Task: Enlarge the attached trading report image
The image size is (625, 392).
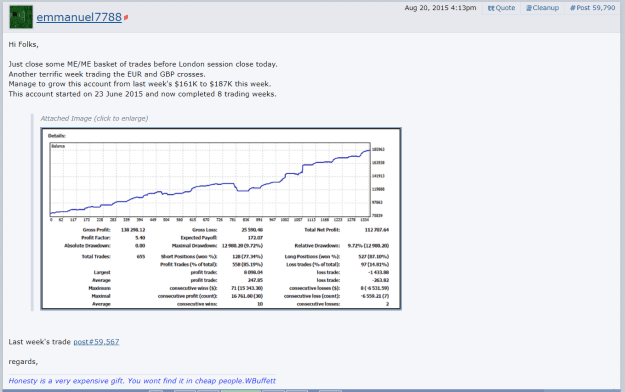Action: (x=221, y=219)
